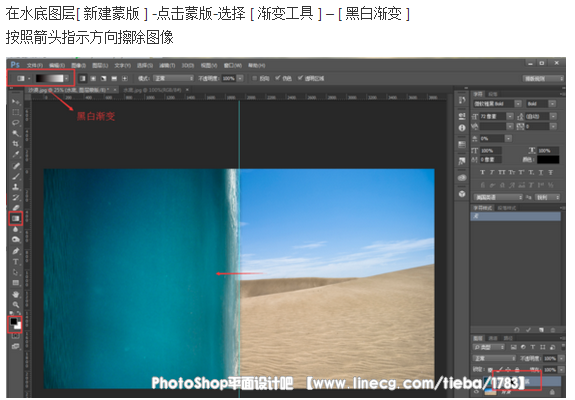
Task: Select the Crop tool
Action: point(15,144)
